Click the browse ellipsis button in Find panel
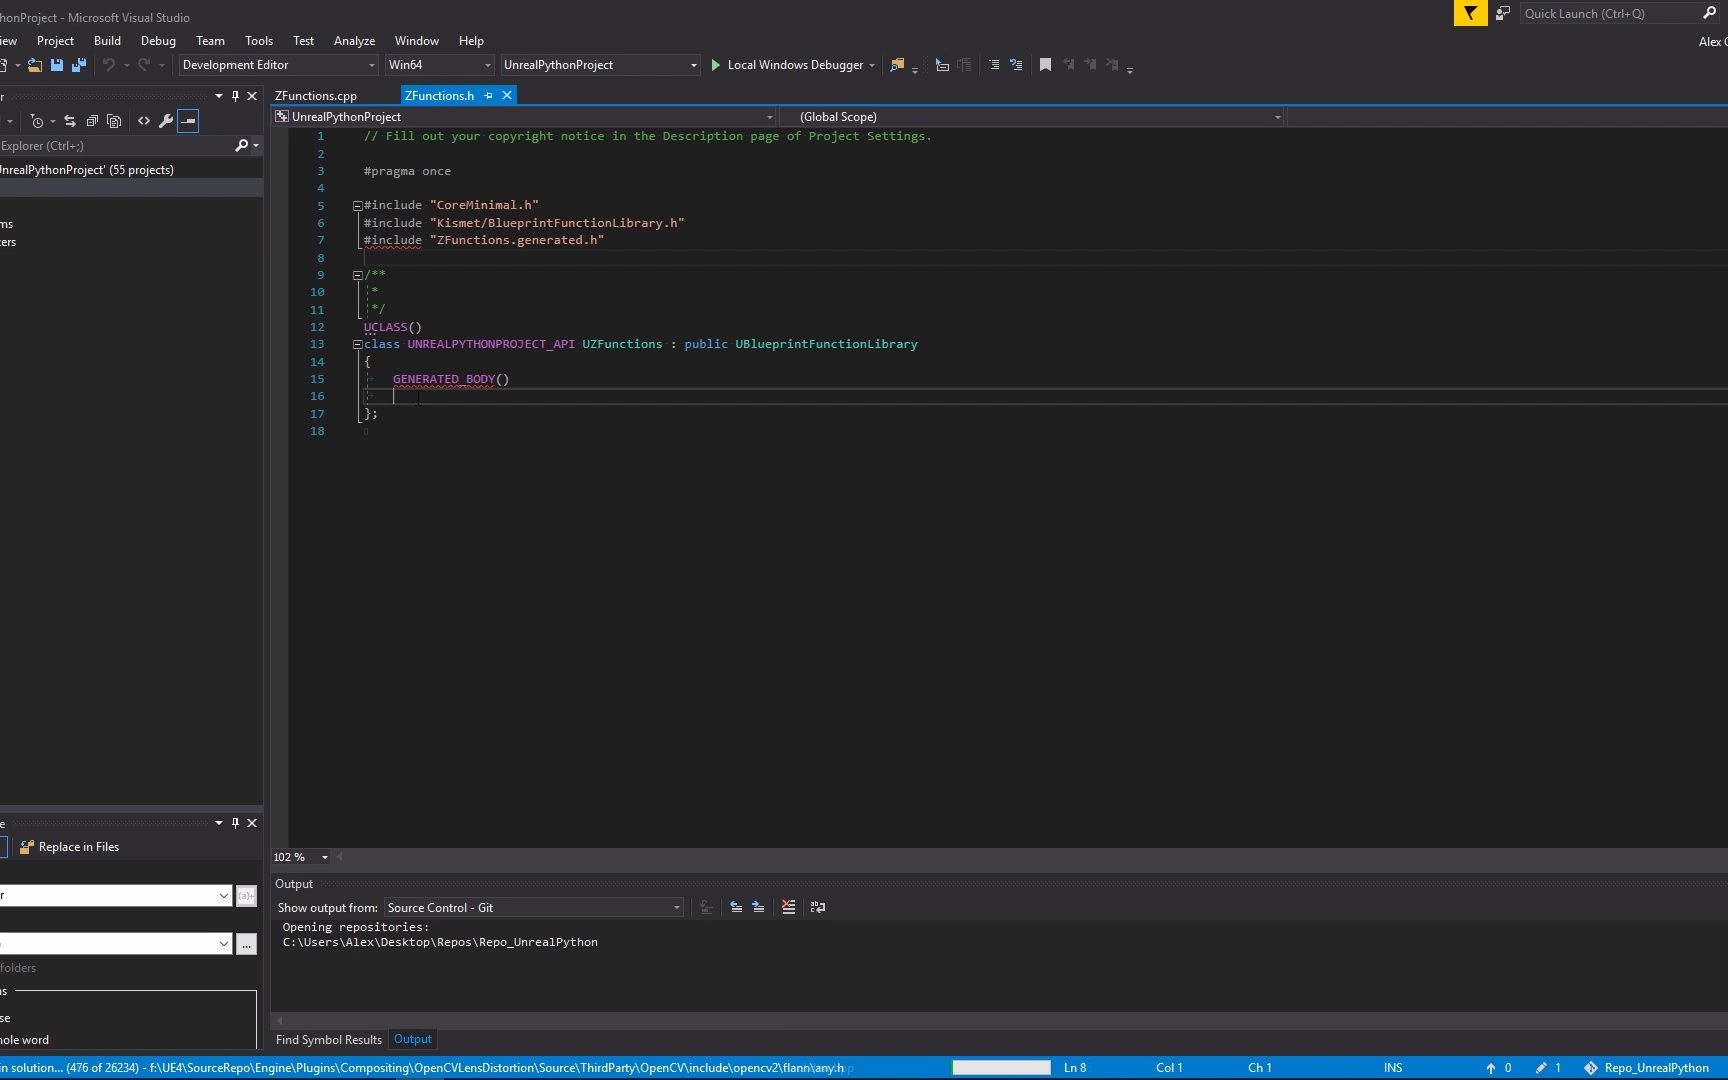The height and width of the screenshot is (1080, 1728). pos(246,944)
